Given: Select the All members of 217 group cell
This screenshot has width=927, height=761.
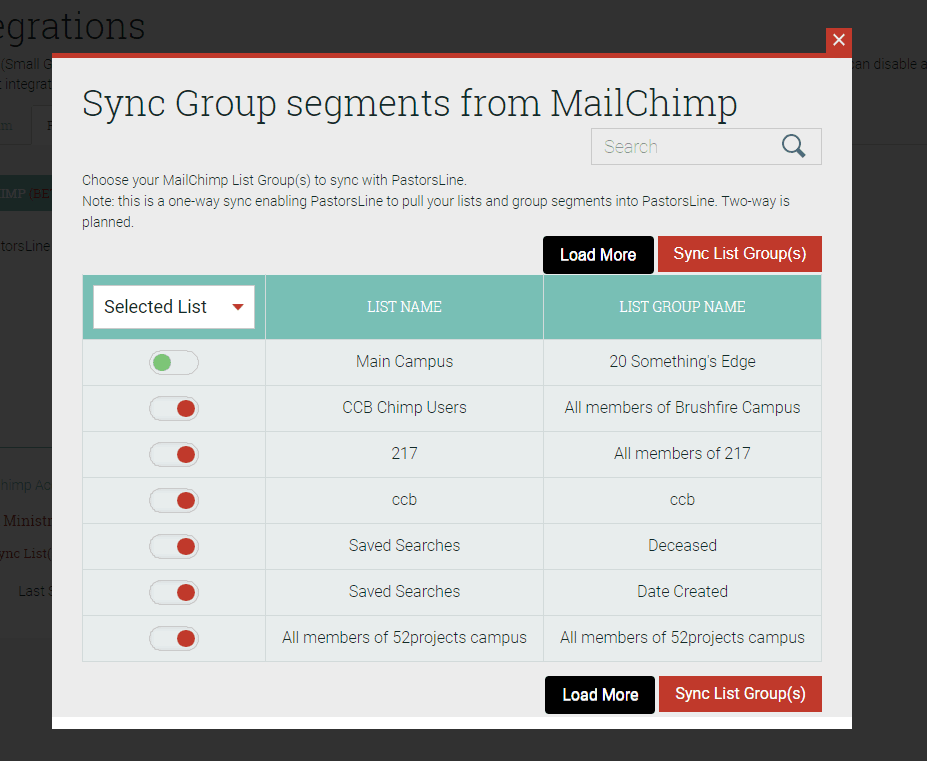Looking at the screenshot, I should coord(682,454).
